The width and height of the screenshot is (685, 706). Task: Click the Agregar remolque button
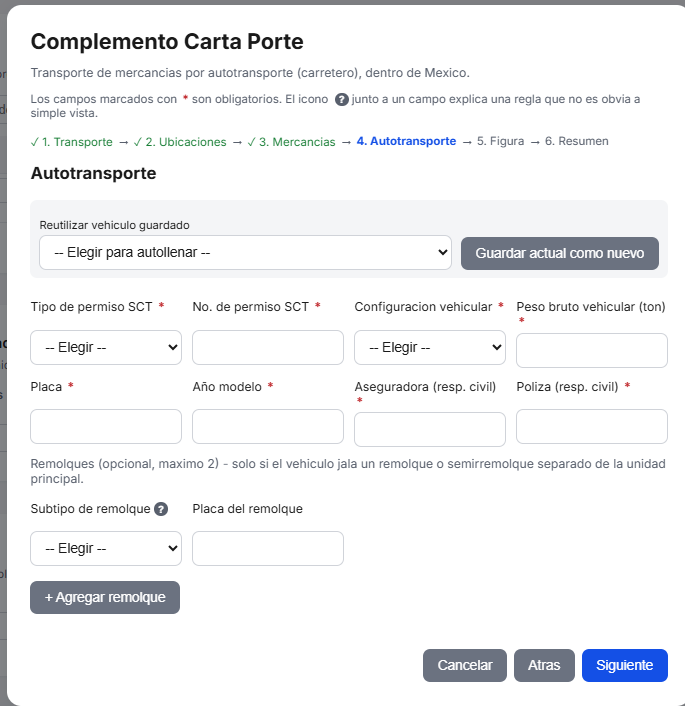(105, 597)
